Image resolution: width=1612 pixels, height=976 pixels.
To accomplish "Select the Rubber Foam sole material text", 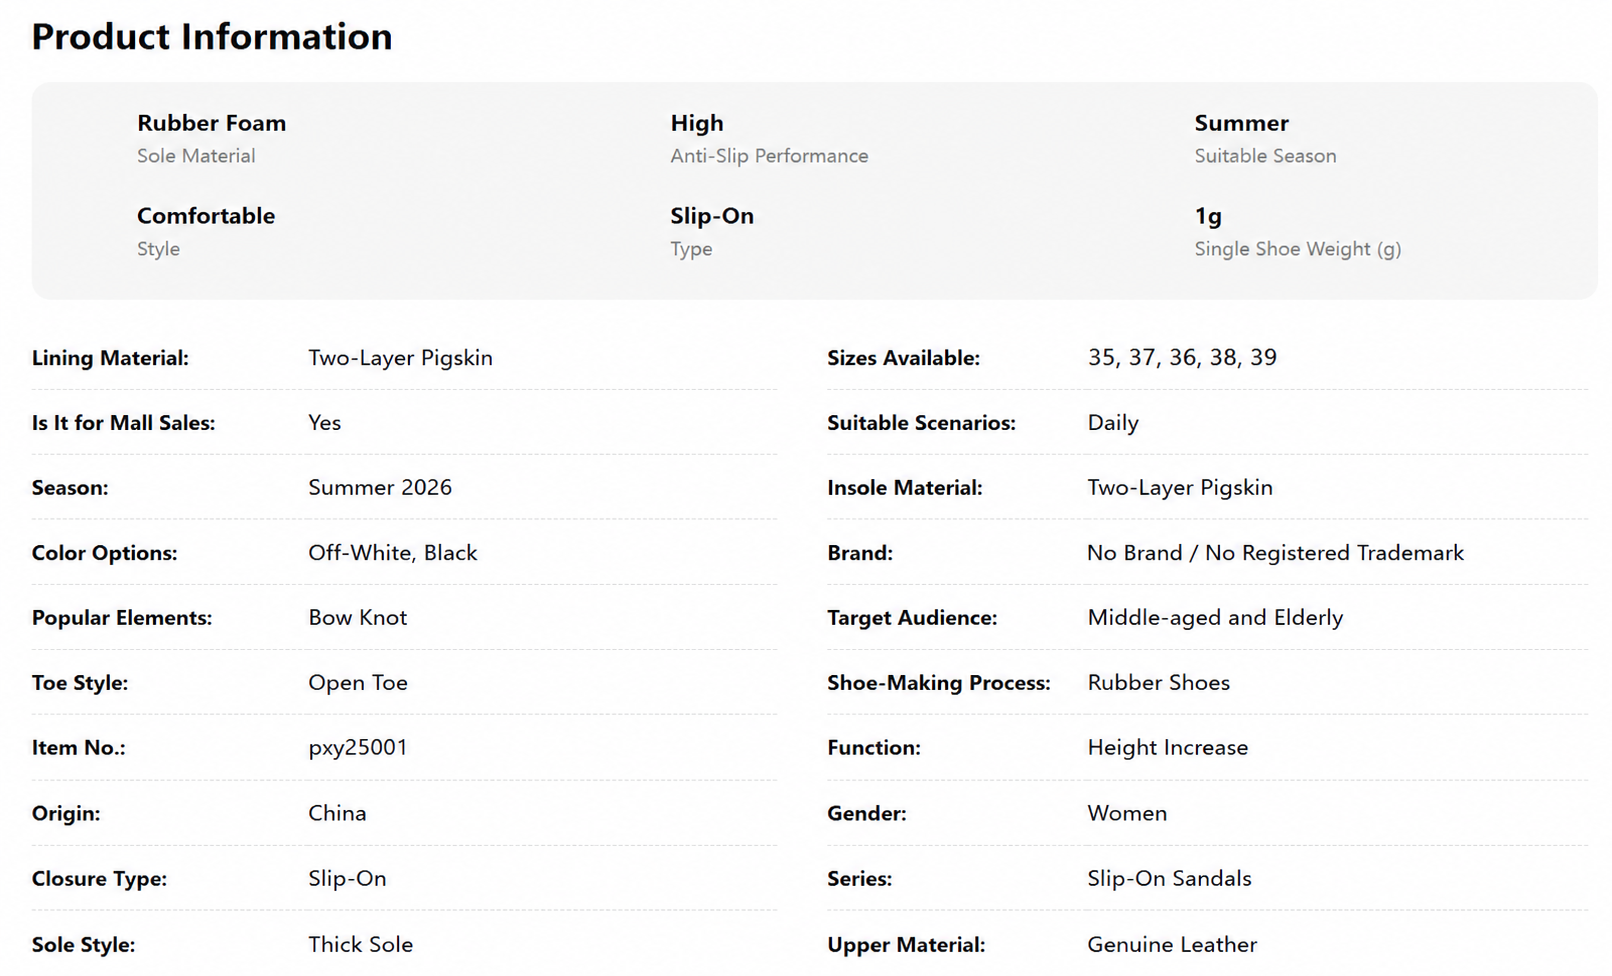I will click(x=211, y=123).
